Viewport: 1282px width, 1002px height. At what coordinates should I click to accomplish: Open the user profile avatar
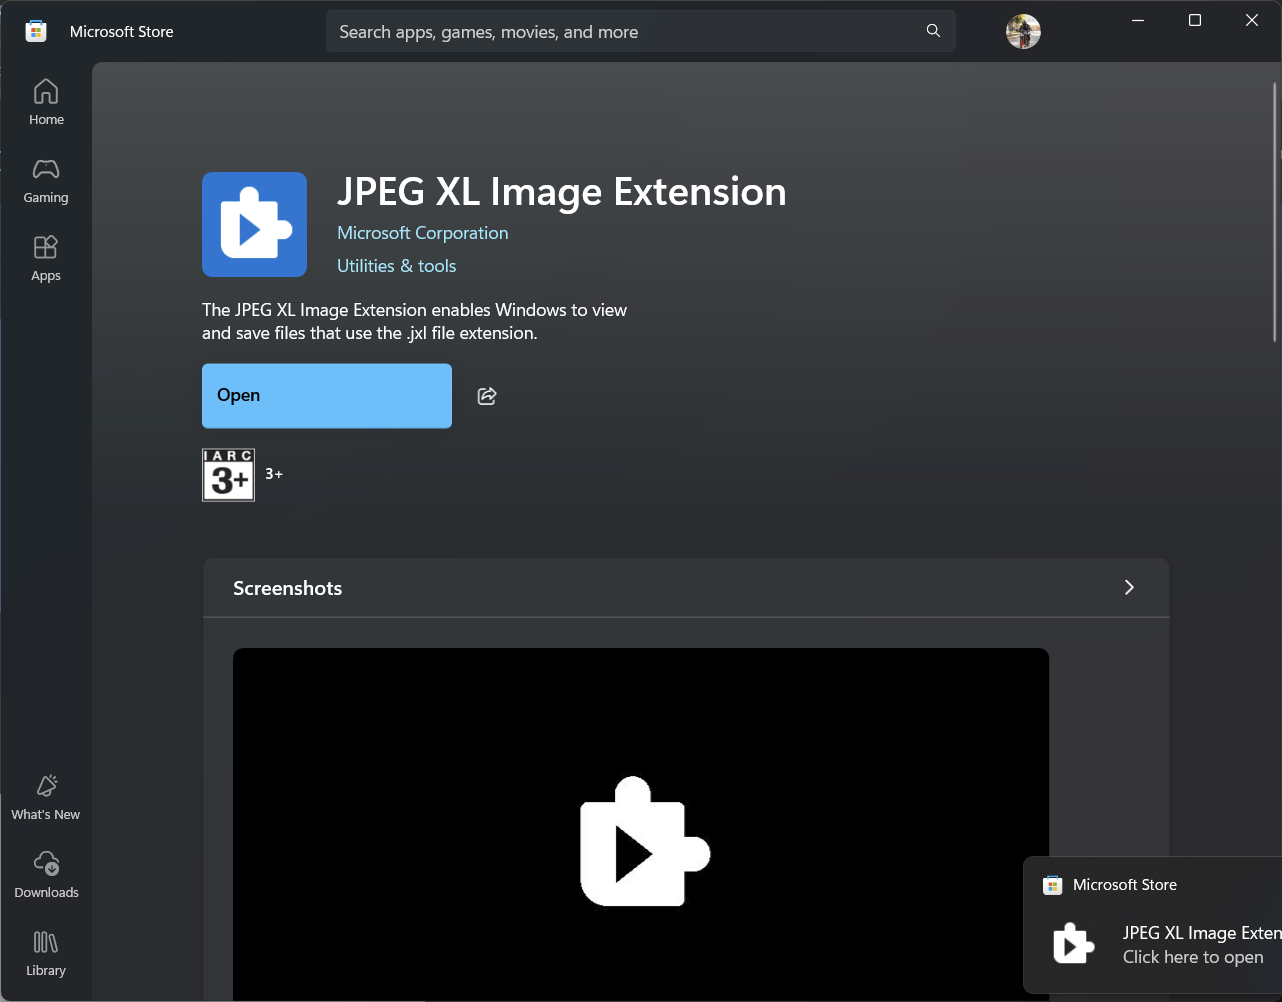[1023, 31]
